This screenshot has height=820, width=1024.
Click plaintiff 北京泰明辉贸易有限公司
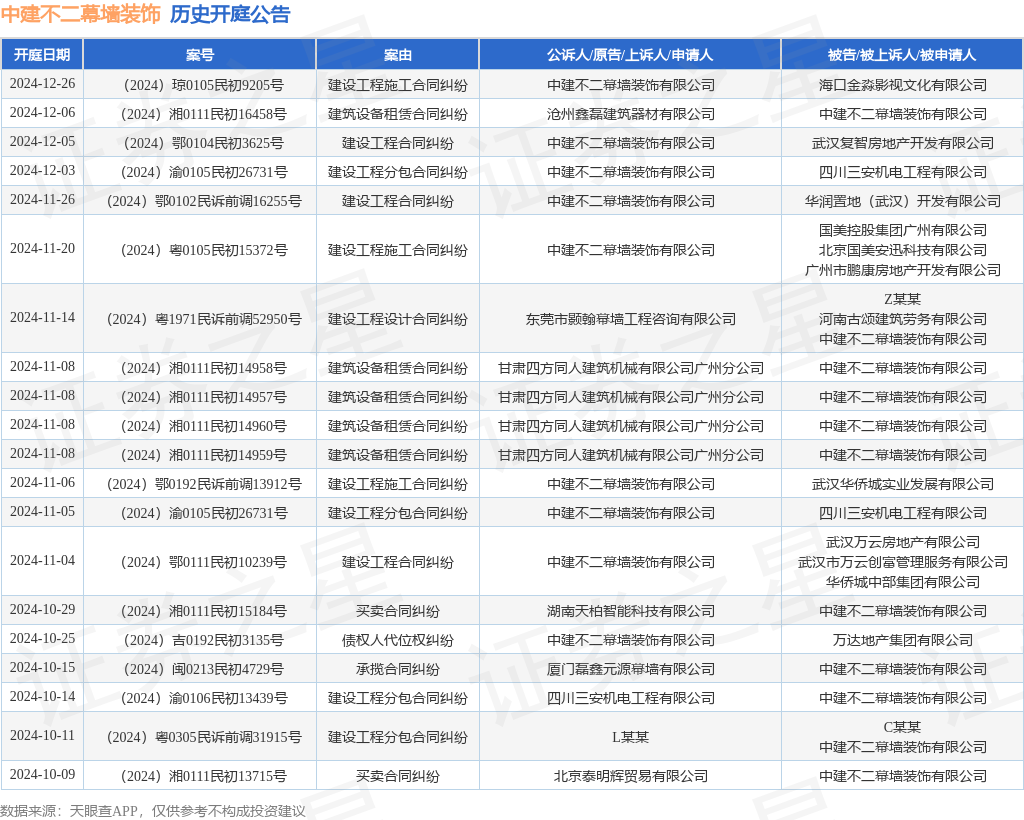tap(631, 776)
